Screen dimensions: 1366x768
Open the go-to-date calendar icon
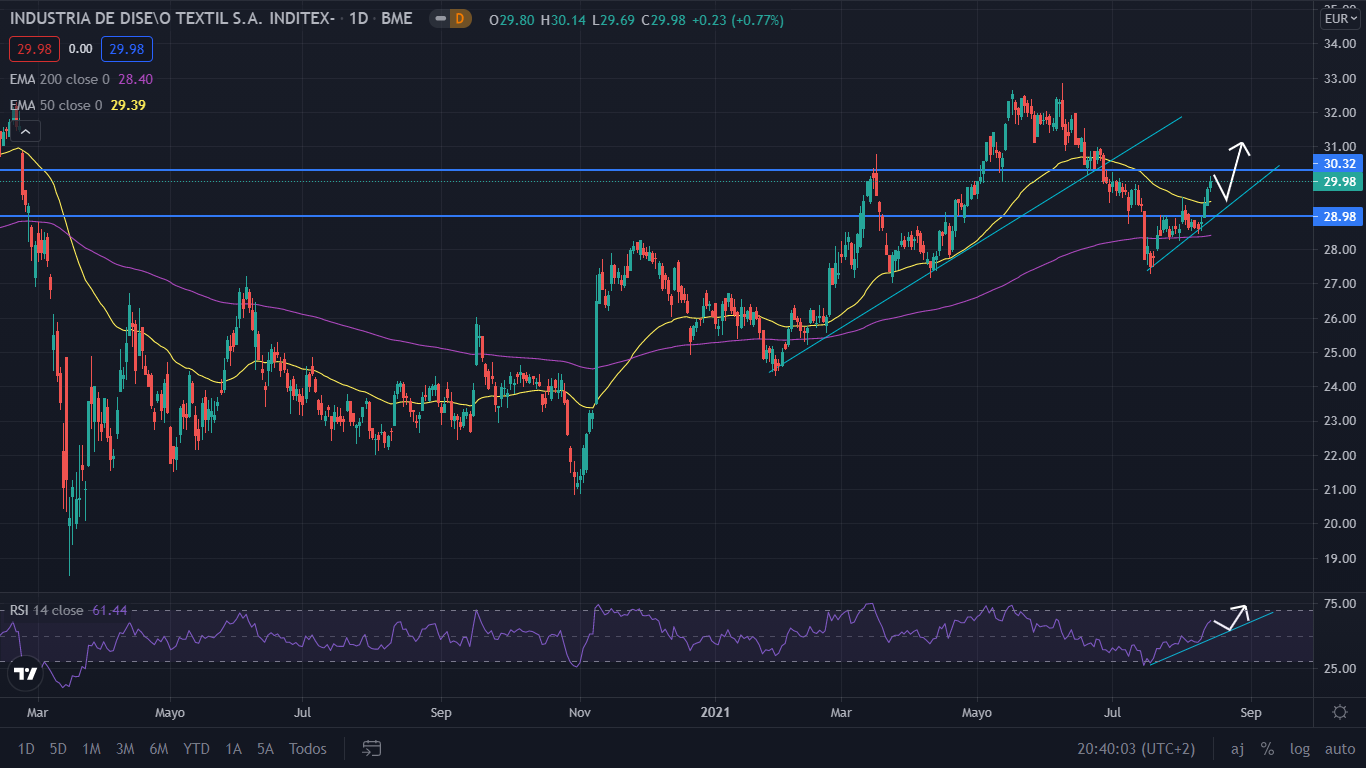[x=371, y=748]
